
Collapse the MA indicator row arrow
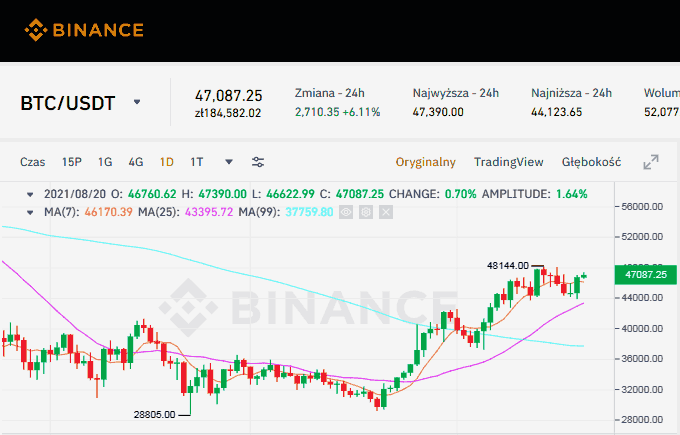pos(30,213)
